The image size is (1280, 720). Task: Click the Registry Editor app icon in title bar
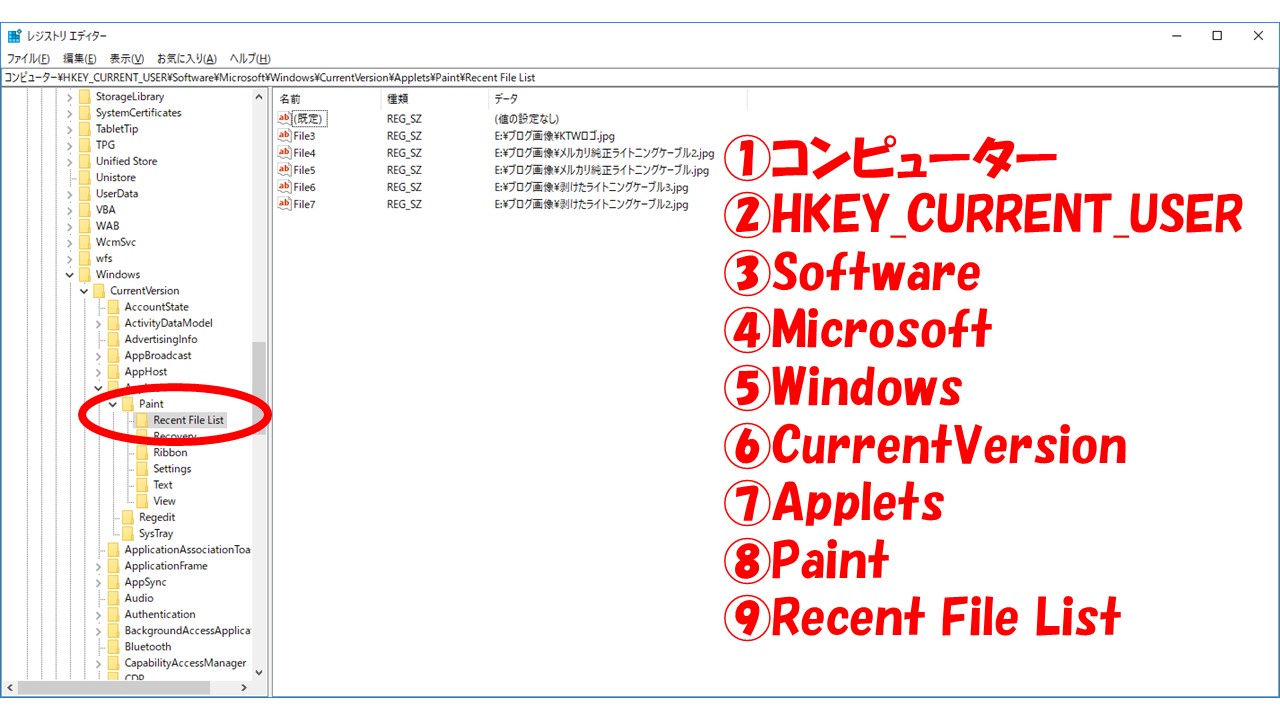(x=14, y=36)
